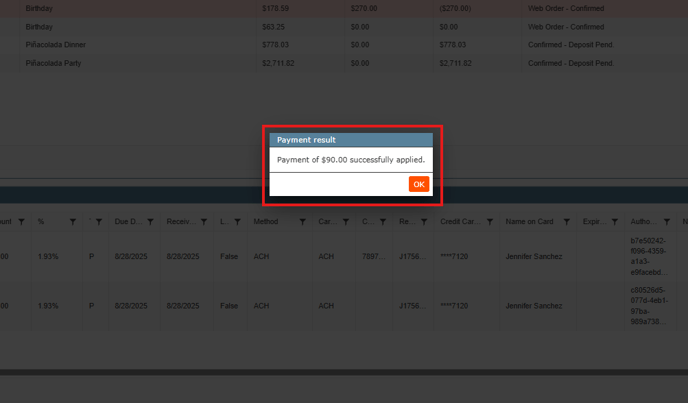Sort by the Expir... column header
688x403 pixels.
click(594, 222)
